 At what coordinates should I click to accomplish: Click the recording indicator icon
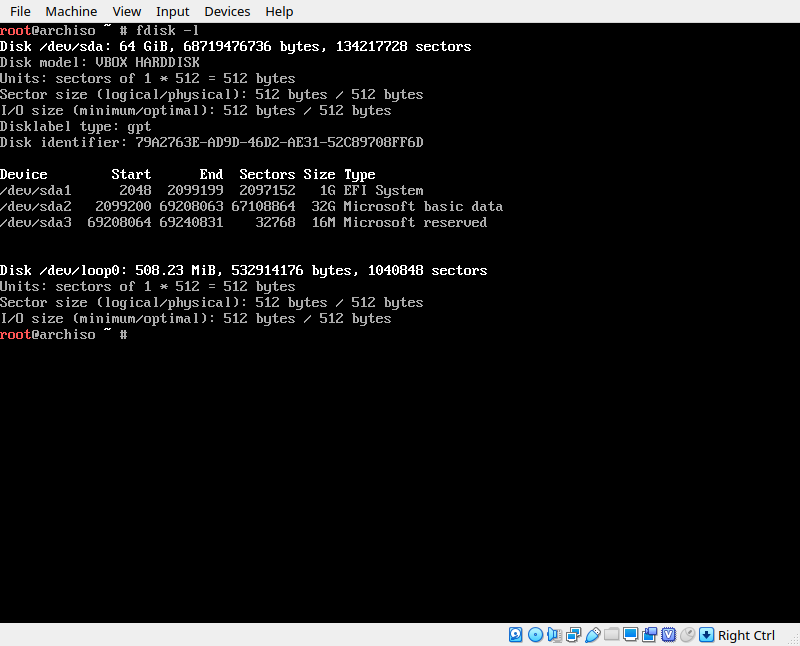pos(650,635)
